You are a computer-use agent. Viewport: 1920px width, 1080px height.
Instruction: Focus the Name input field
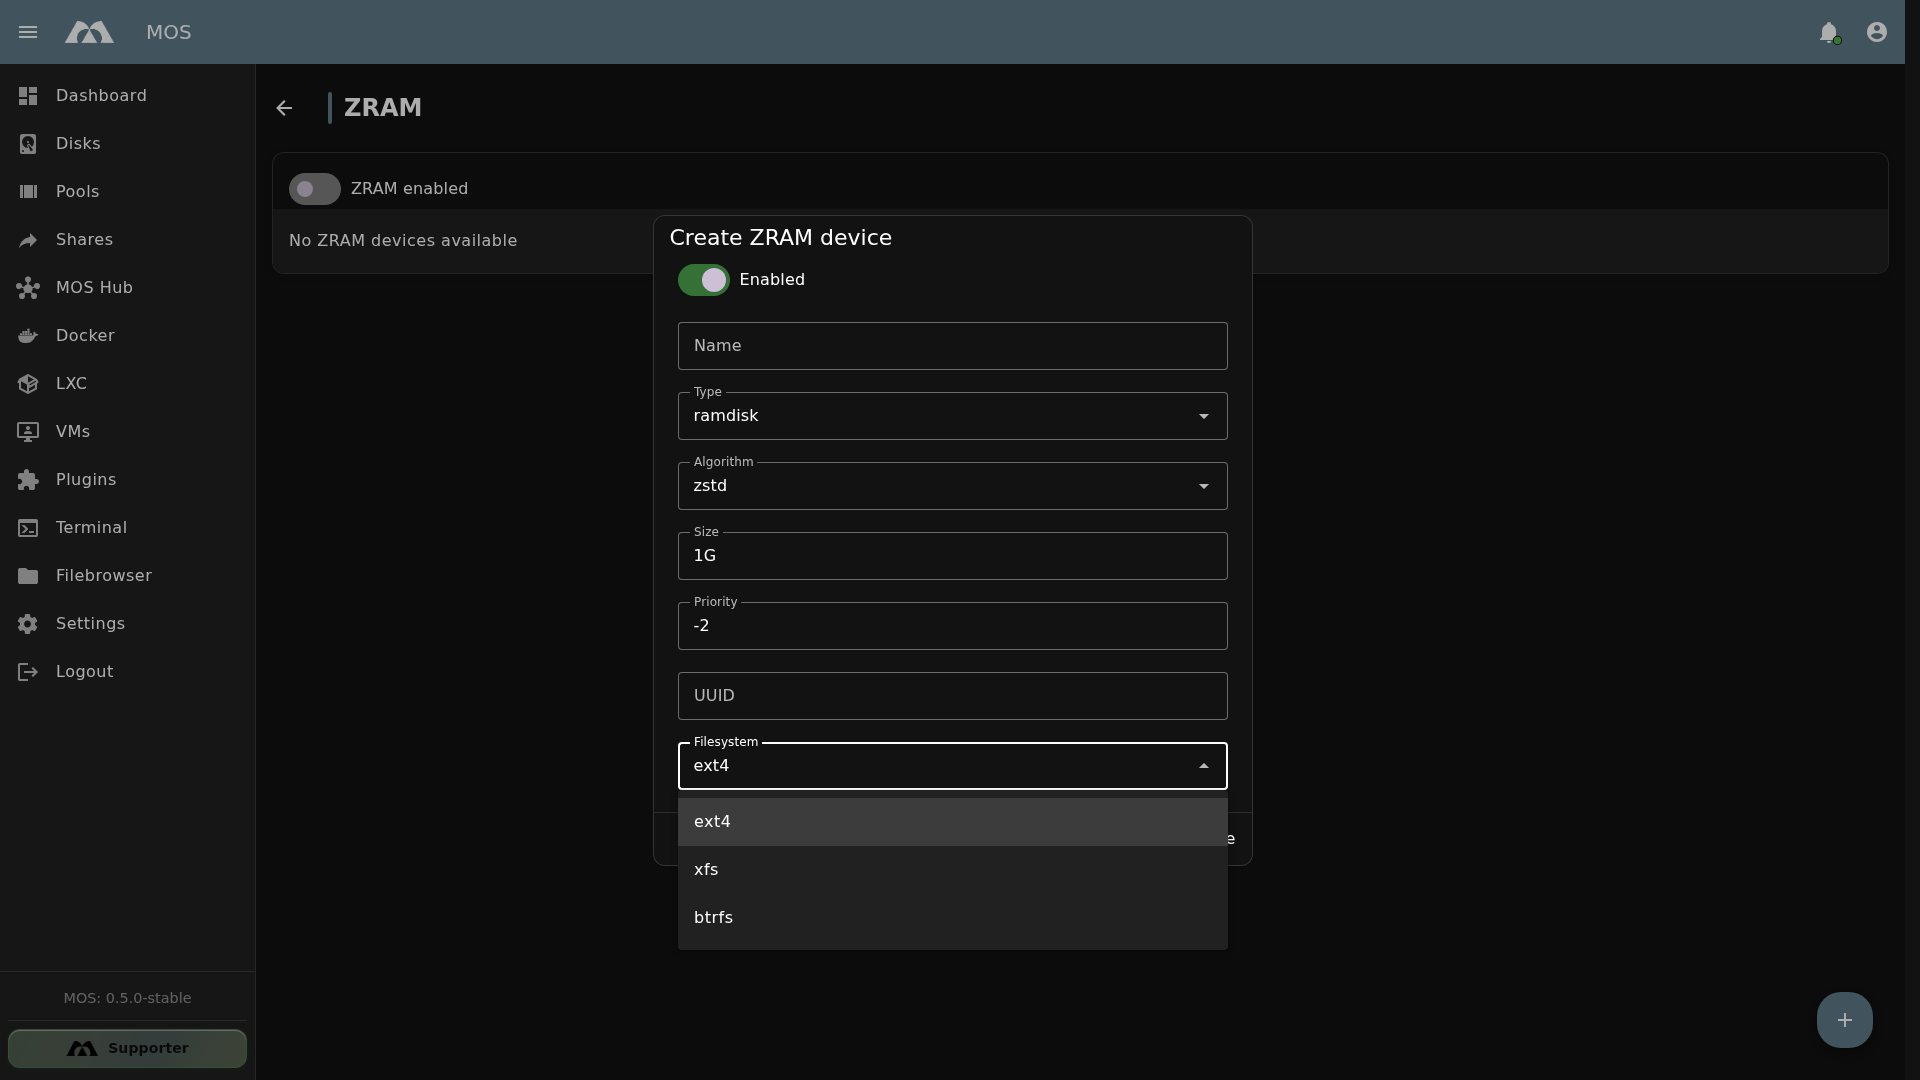tap(952, 346)
